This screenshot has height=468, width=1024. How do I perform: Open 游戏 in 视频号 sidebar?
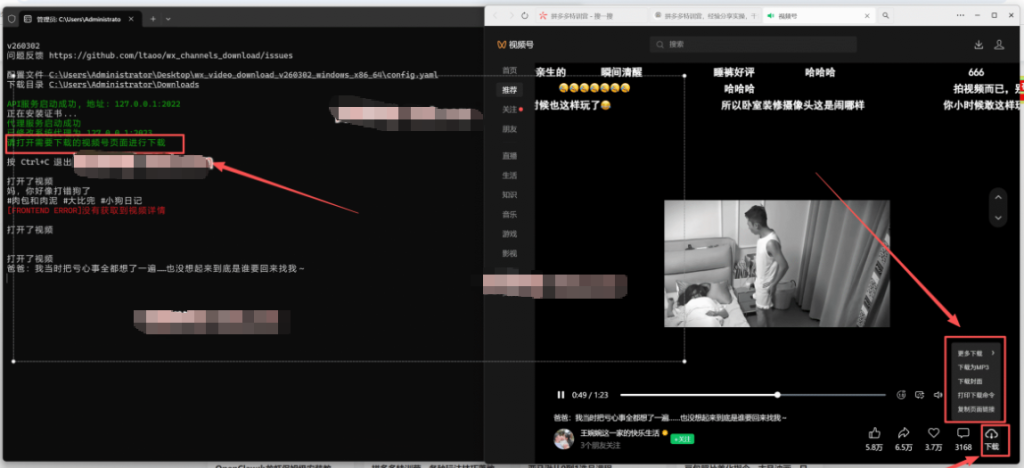tap(509, 234)
